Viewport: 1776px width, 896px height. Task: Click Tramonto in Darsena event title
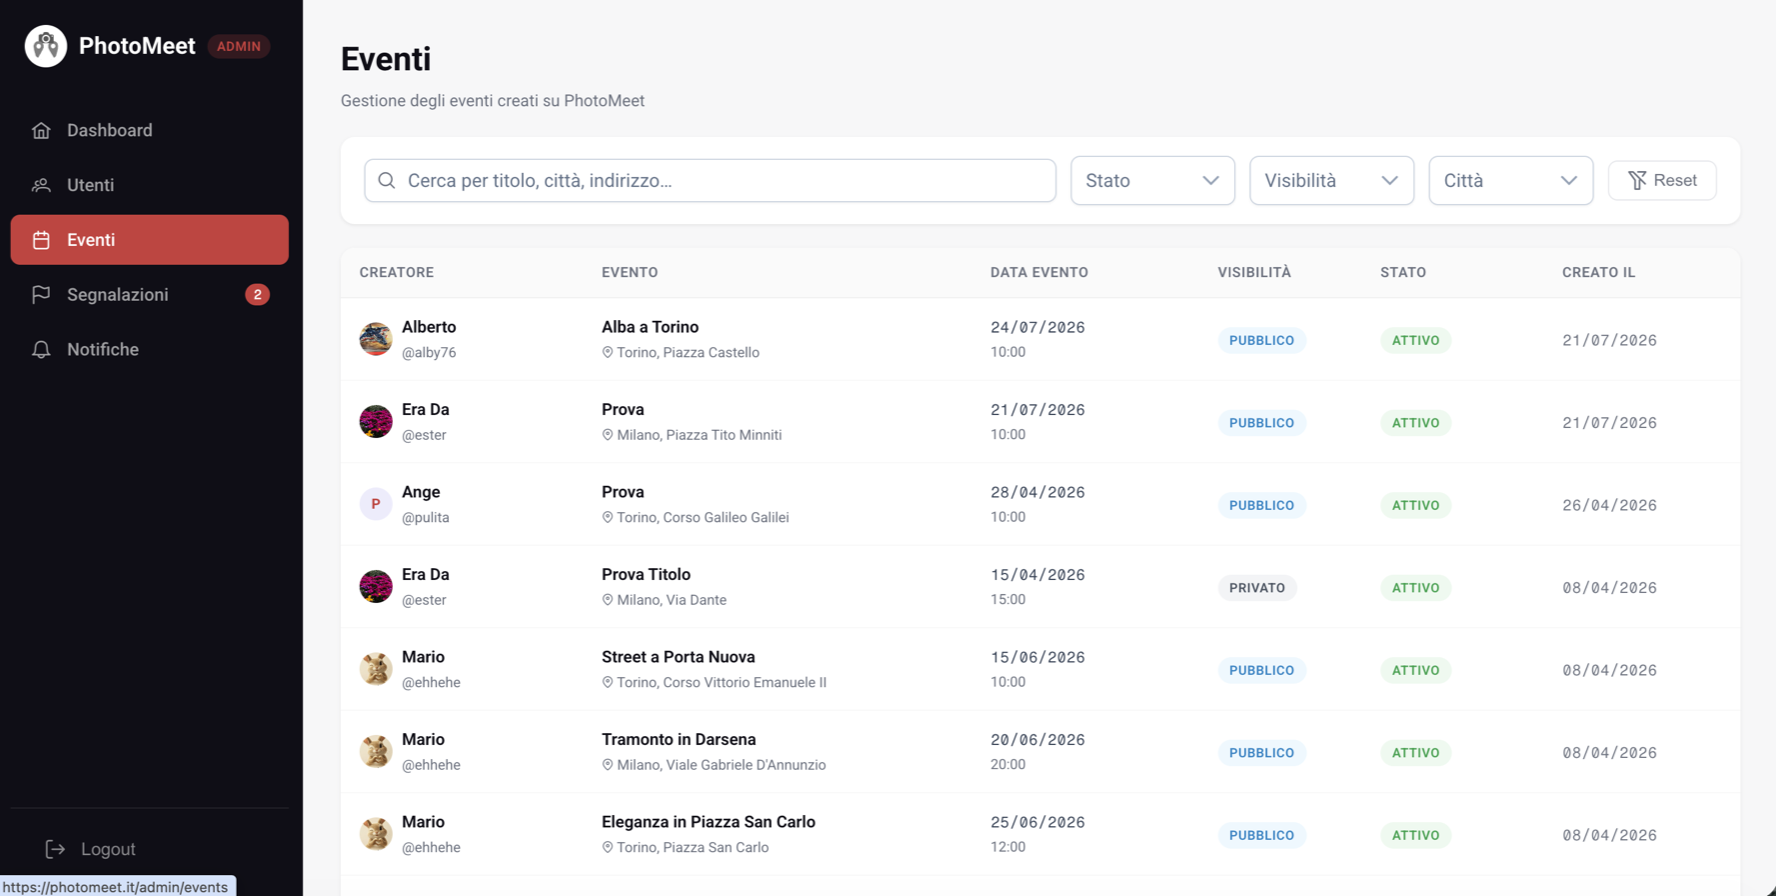pyautogui.click(x=678, y=739)
